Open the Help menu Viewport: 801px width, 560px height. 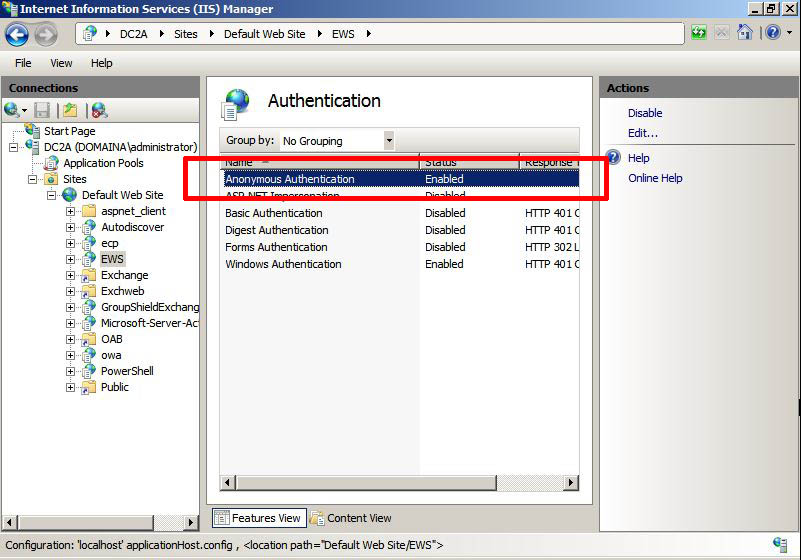[101, 63]
